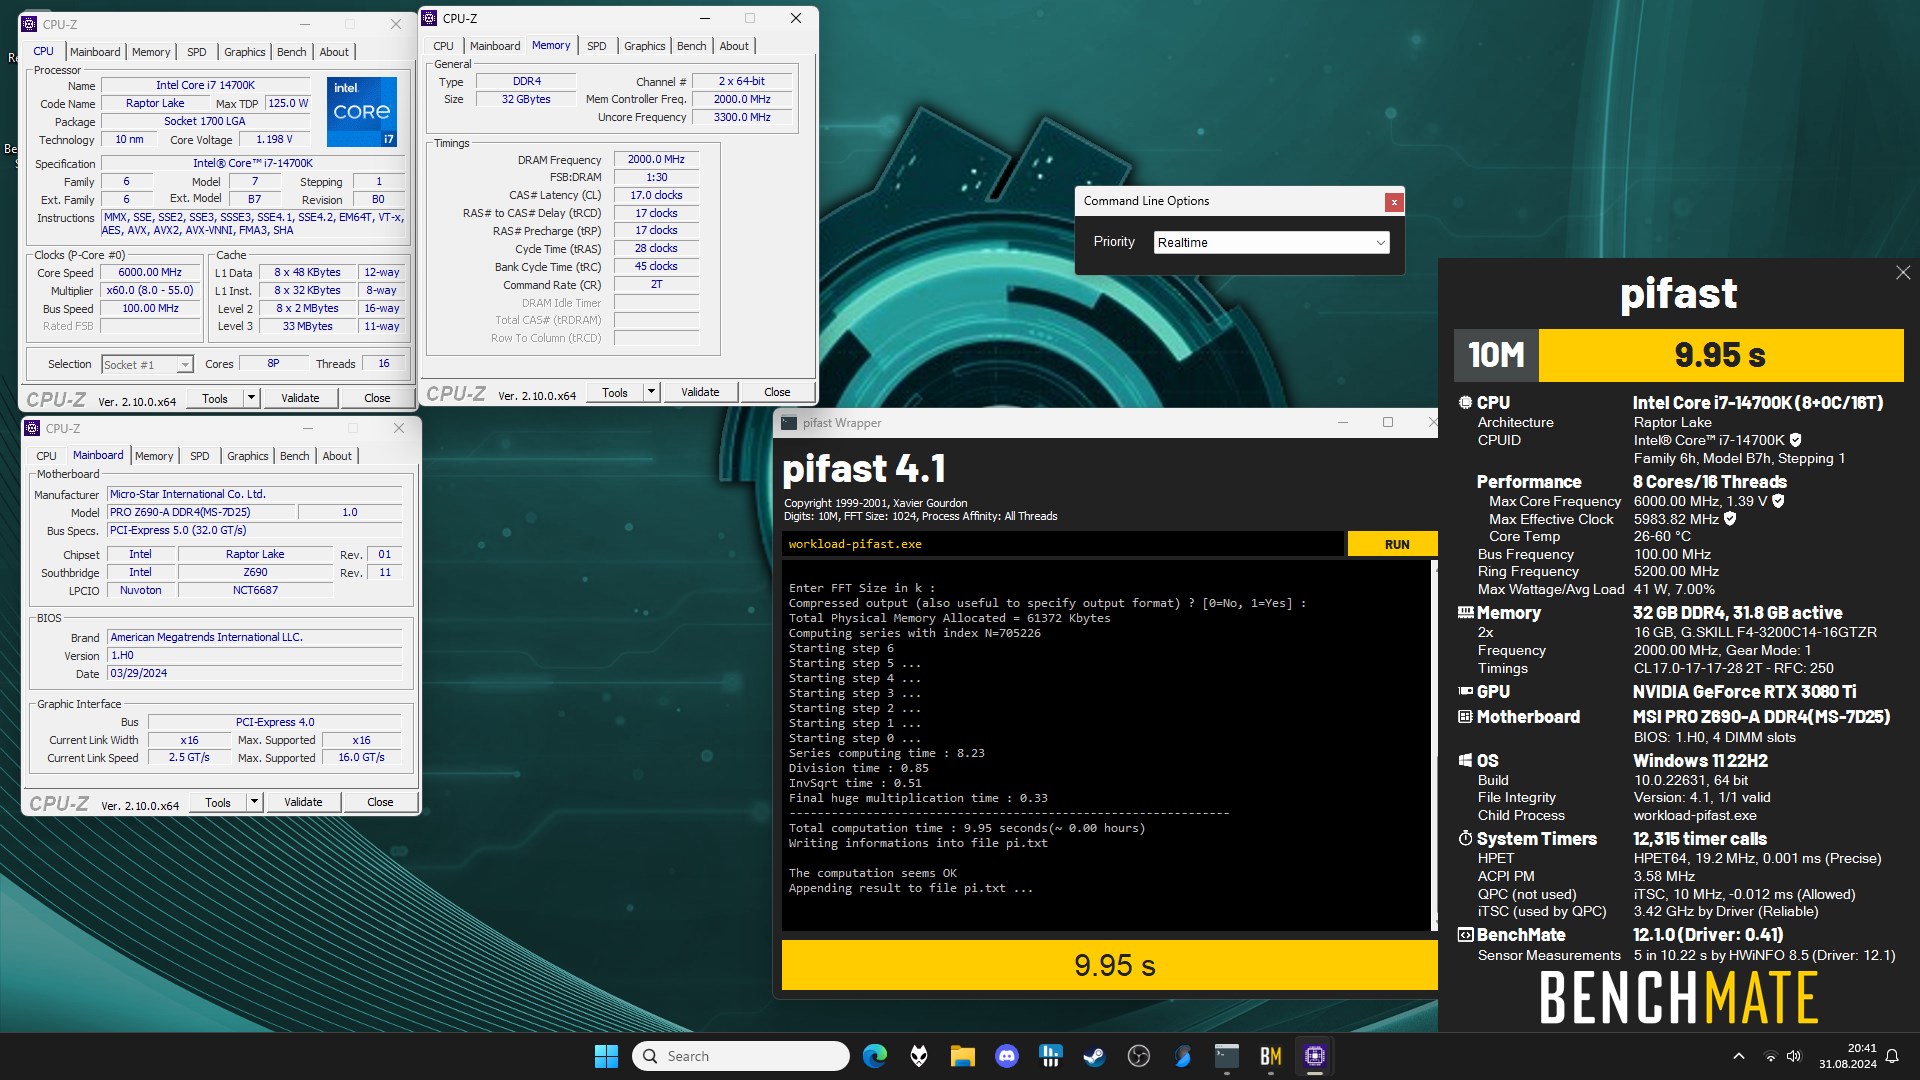Click the BenchMate section icon
This screenshot has height=1080, width=1920.
click(1465, 934)
